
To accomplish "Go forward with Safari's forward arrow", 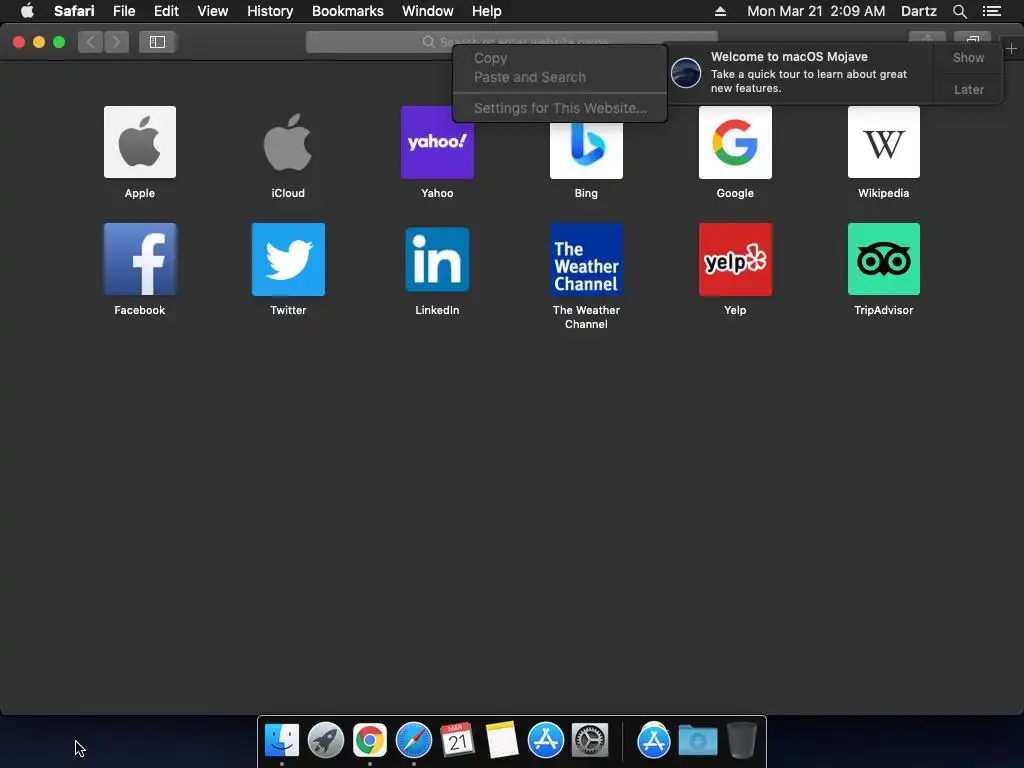I will 116,42.
